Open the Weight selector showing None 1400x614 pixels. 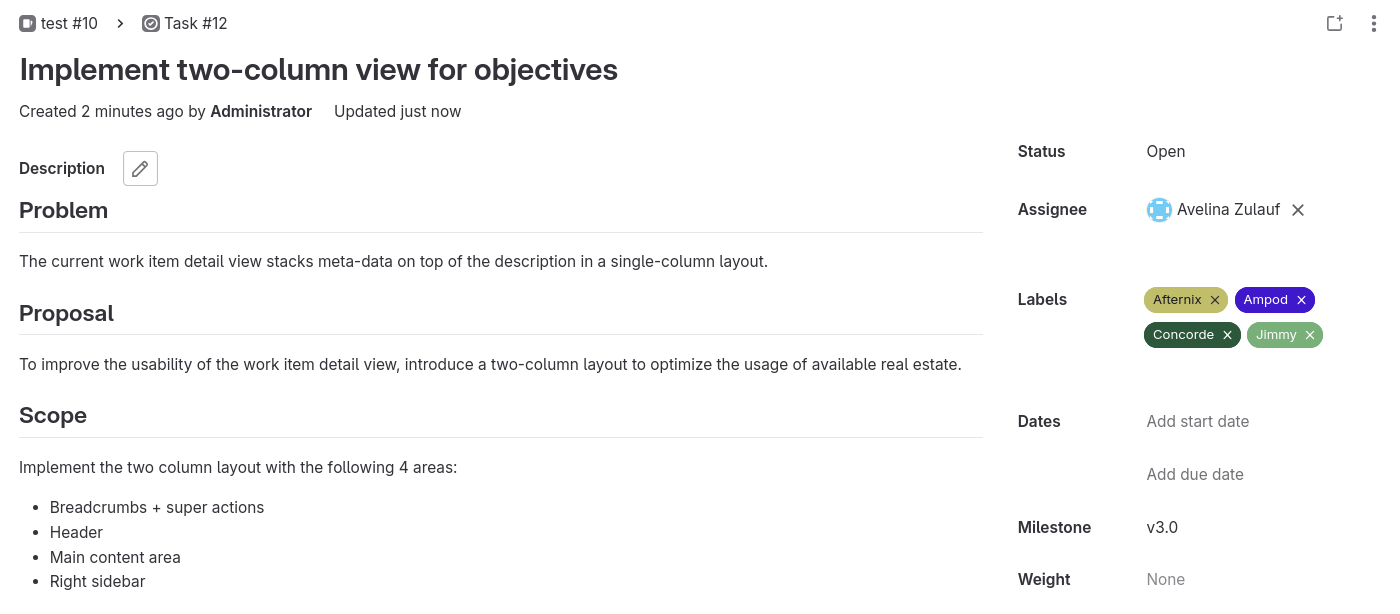point(1165,579)
